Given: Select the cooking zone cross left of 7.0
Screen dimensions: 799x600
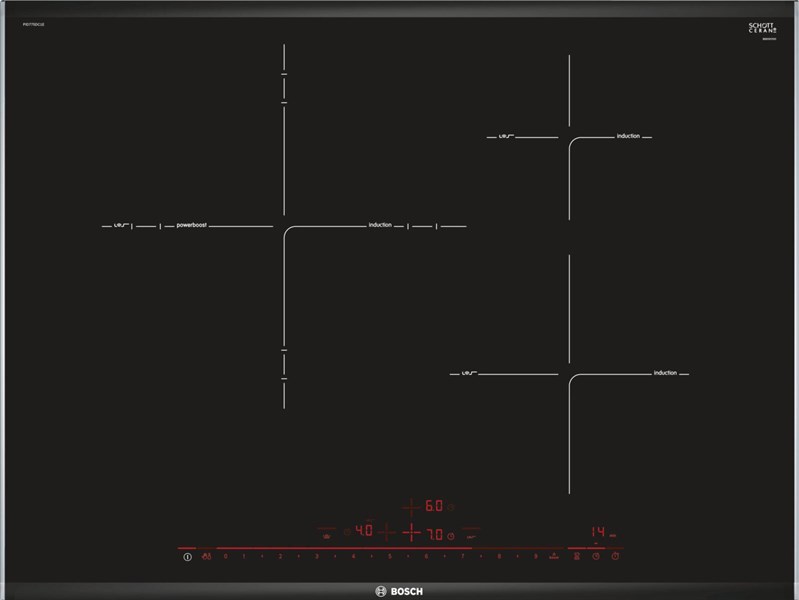Looking at the screenshot, I should pos(410,533).
